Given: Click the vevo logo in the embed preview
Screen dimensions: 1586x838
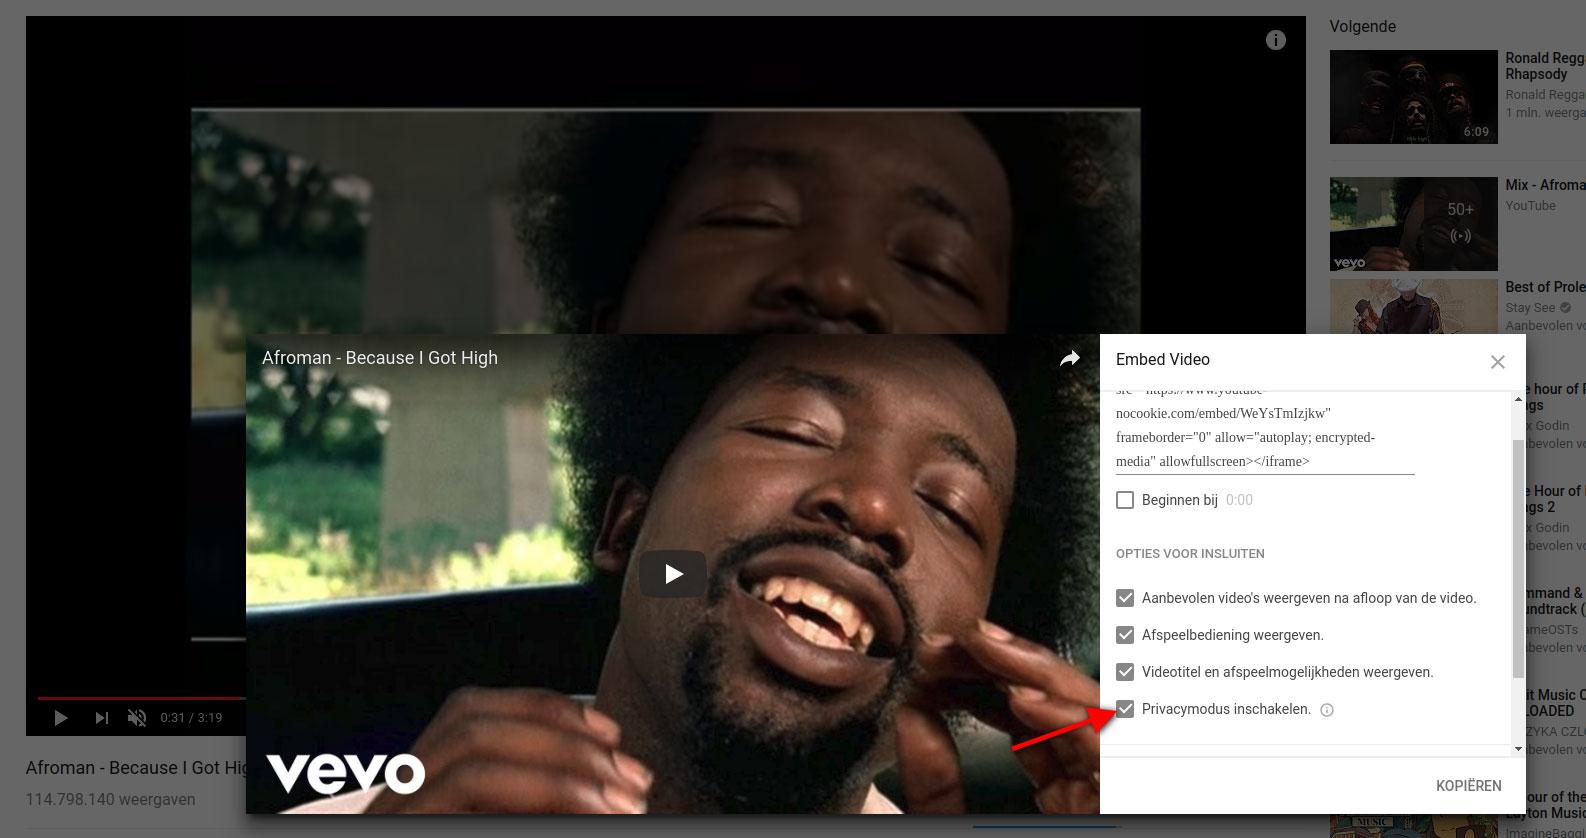Looking at the screenshot, I should point(345,773).
